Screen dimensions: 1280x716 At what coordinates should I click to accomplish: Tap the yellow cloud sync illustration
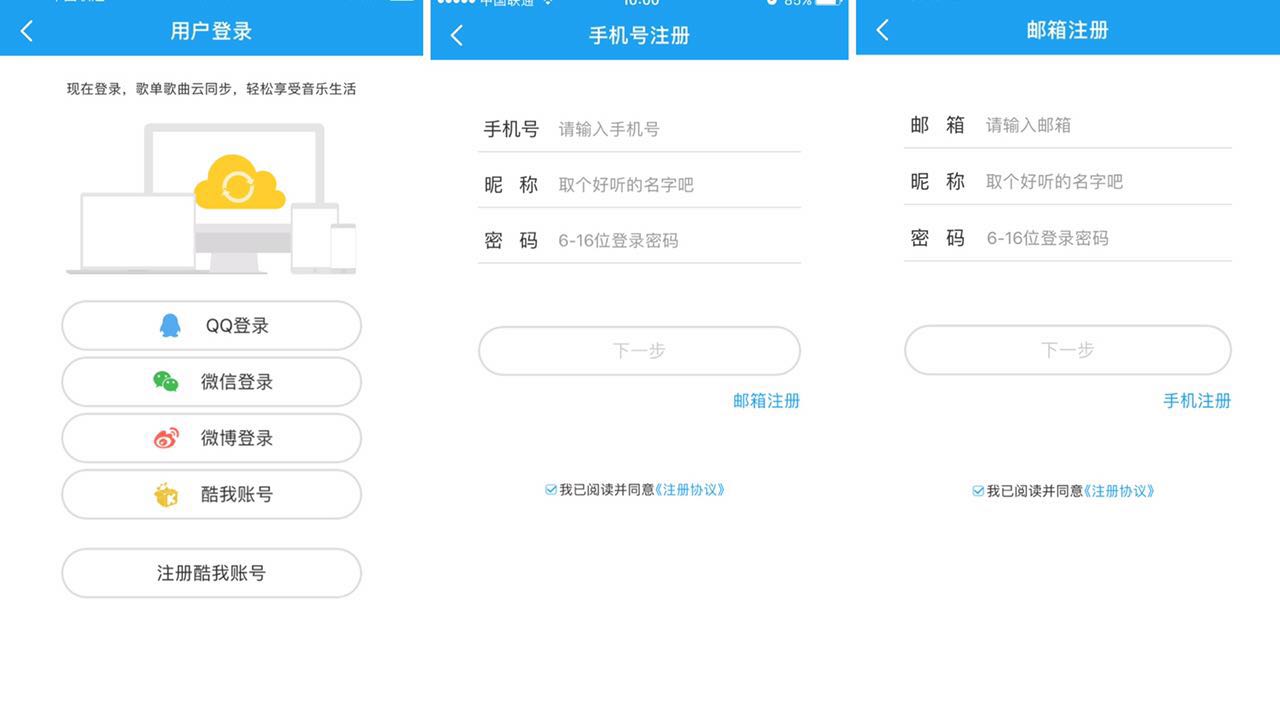[x=239, y=182]
